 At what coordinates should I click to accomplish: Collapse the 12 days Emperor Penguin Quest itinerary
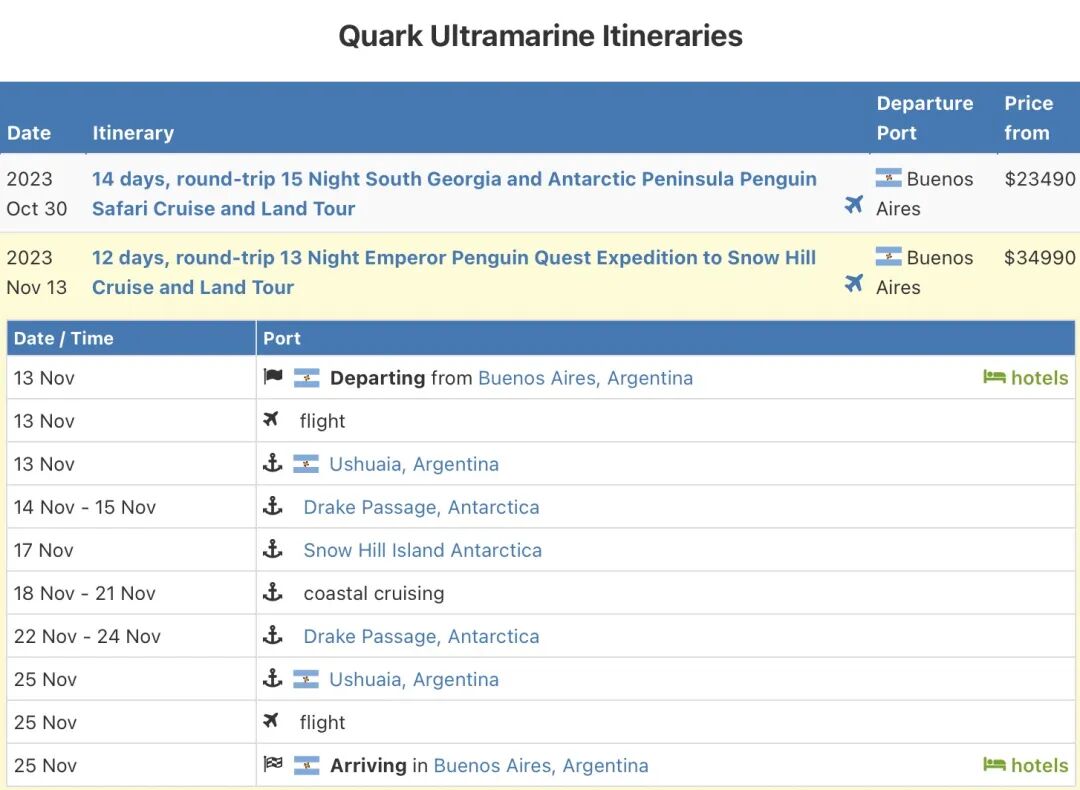pos(454,272)
